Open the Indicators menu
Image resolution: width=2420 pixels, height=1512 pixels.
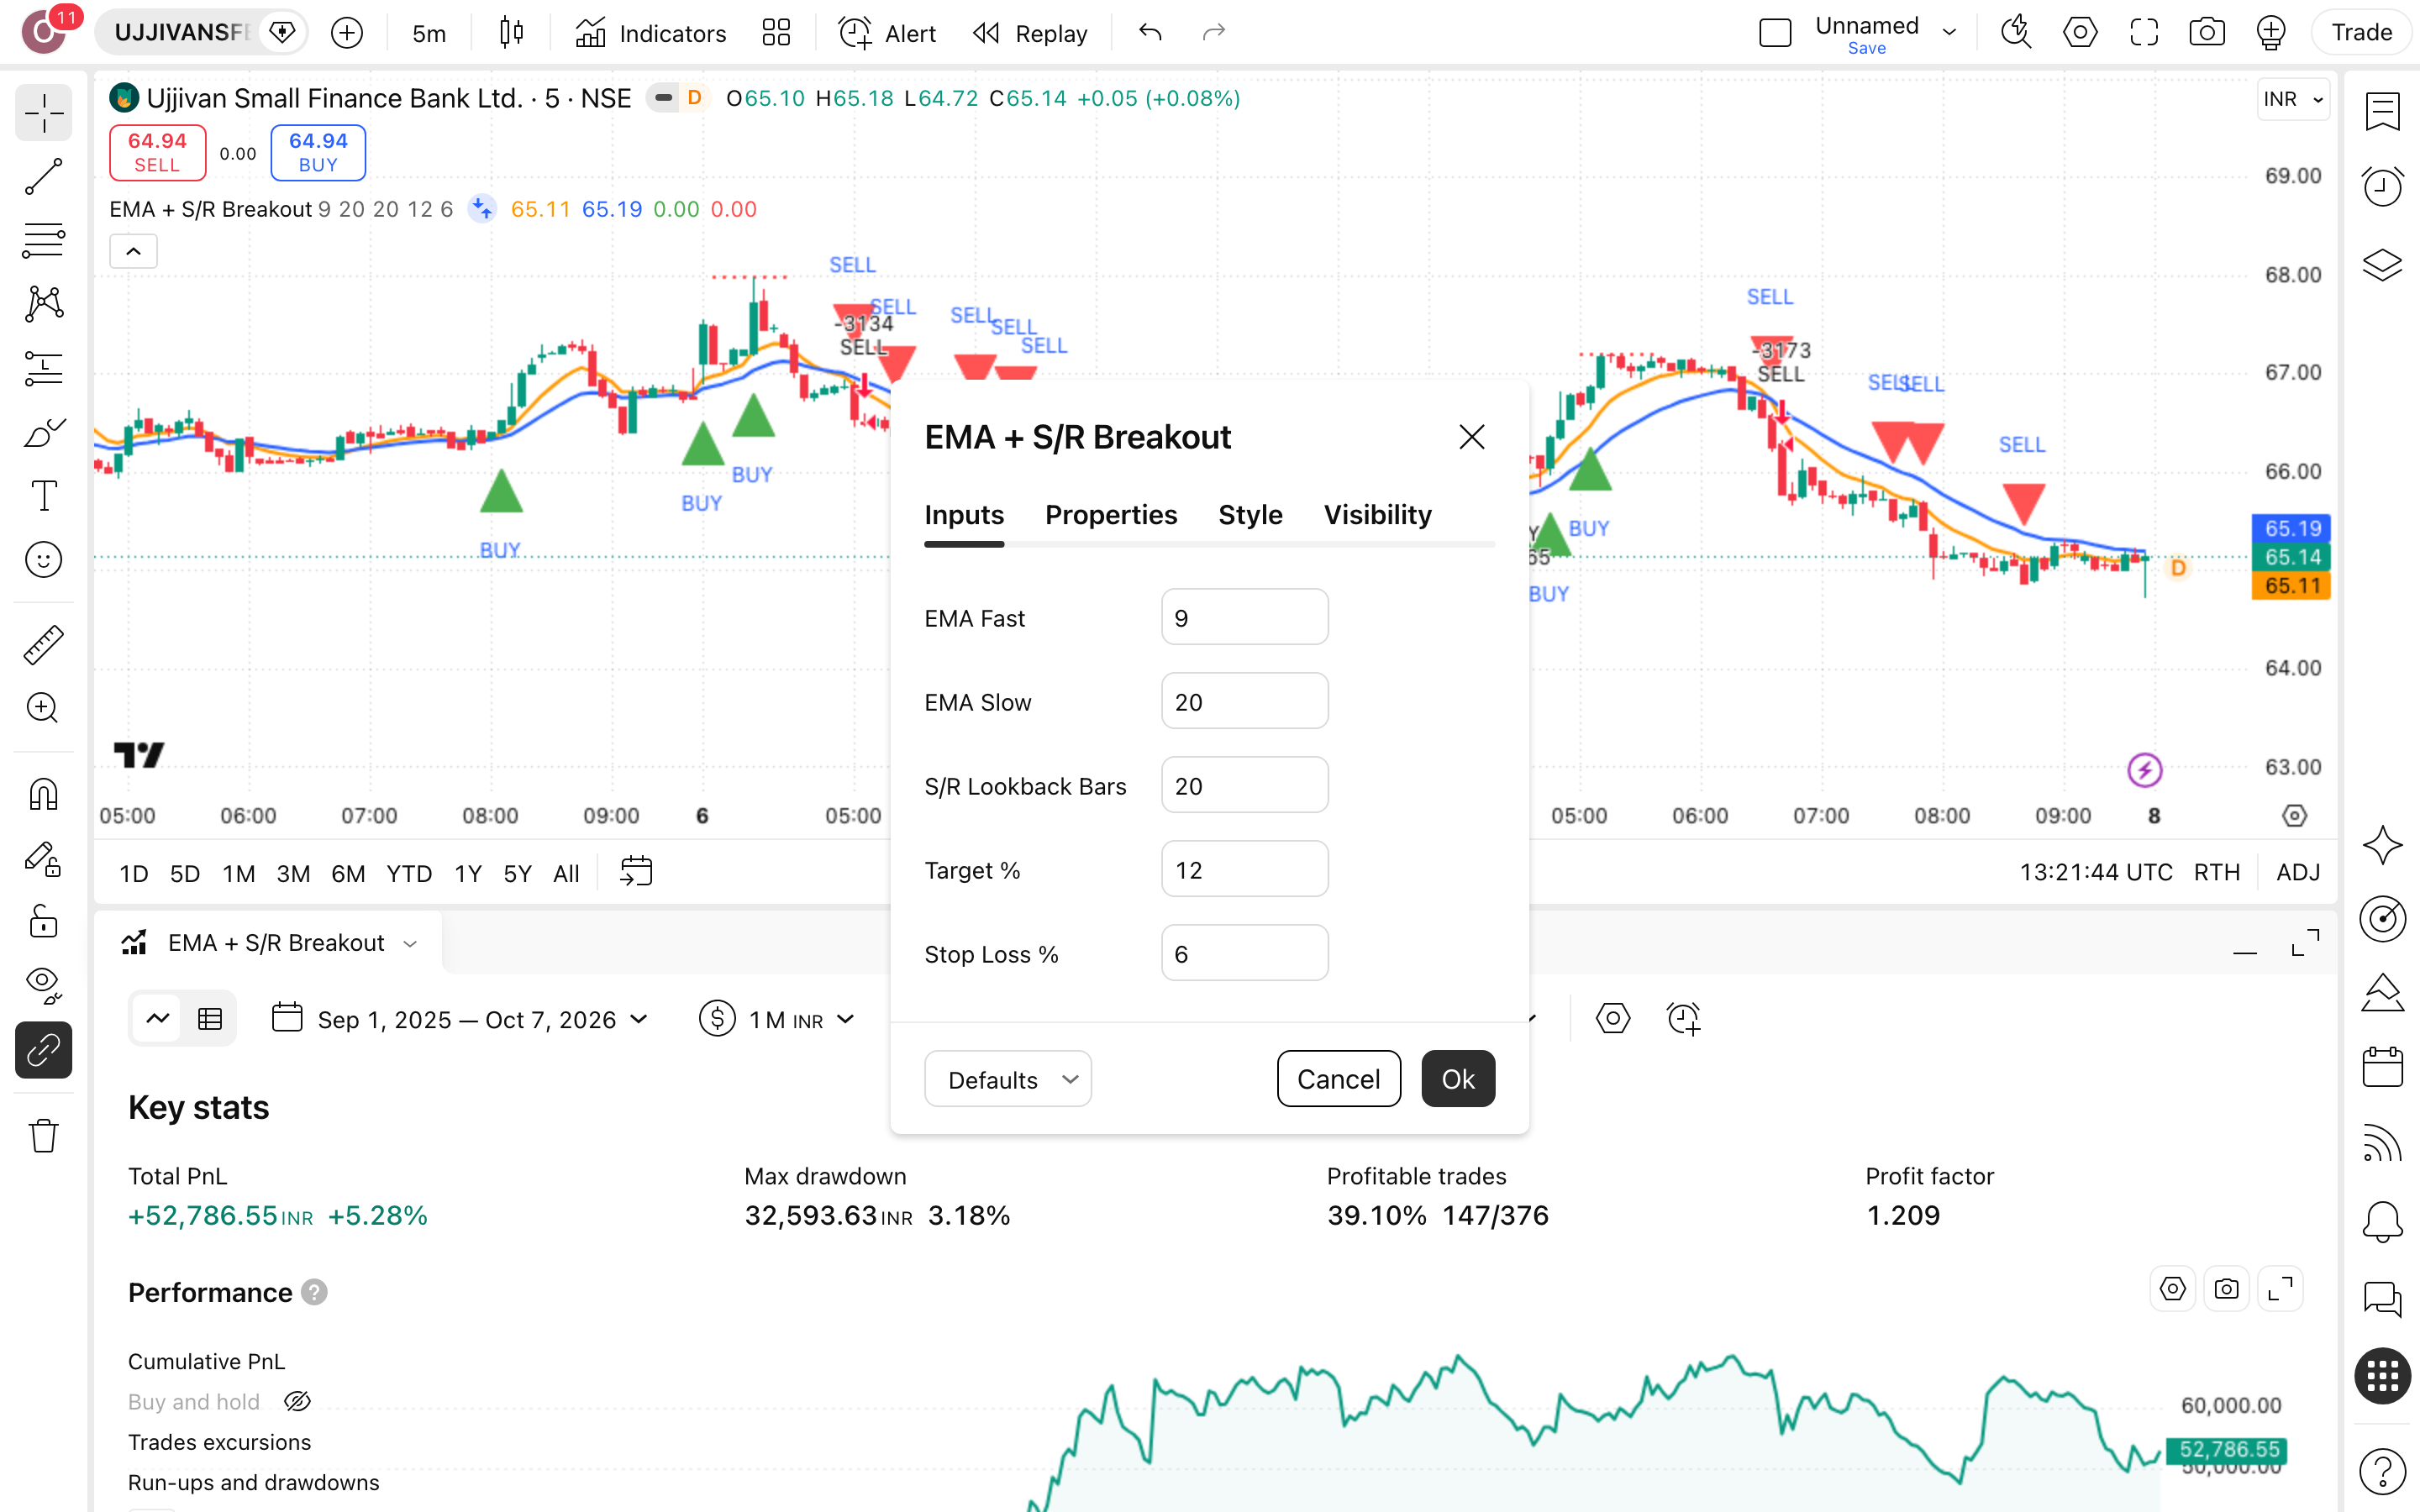coord(651,33)
